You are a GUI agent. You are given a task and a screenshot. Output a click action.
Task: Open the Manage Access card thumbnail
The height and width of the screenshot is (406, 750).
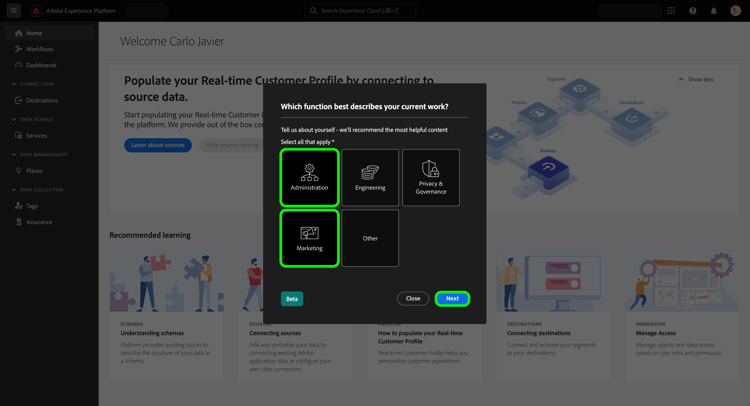[682, 282]
